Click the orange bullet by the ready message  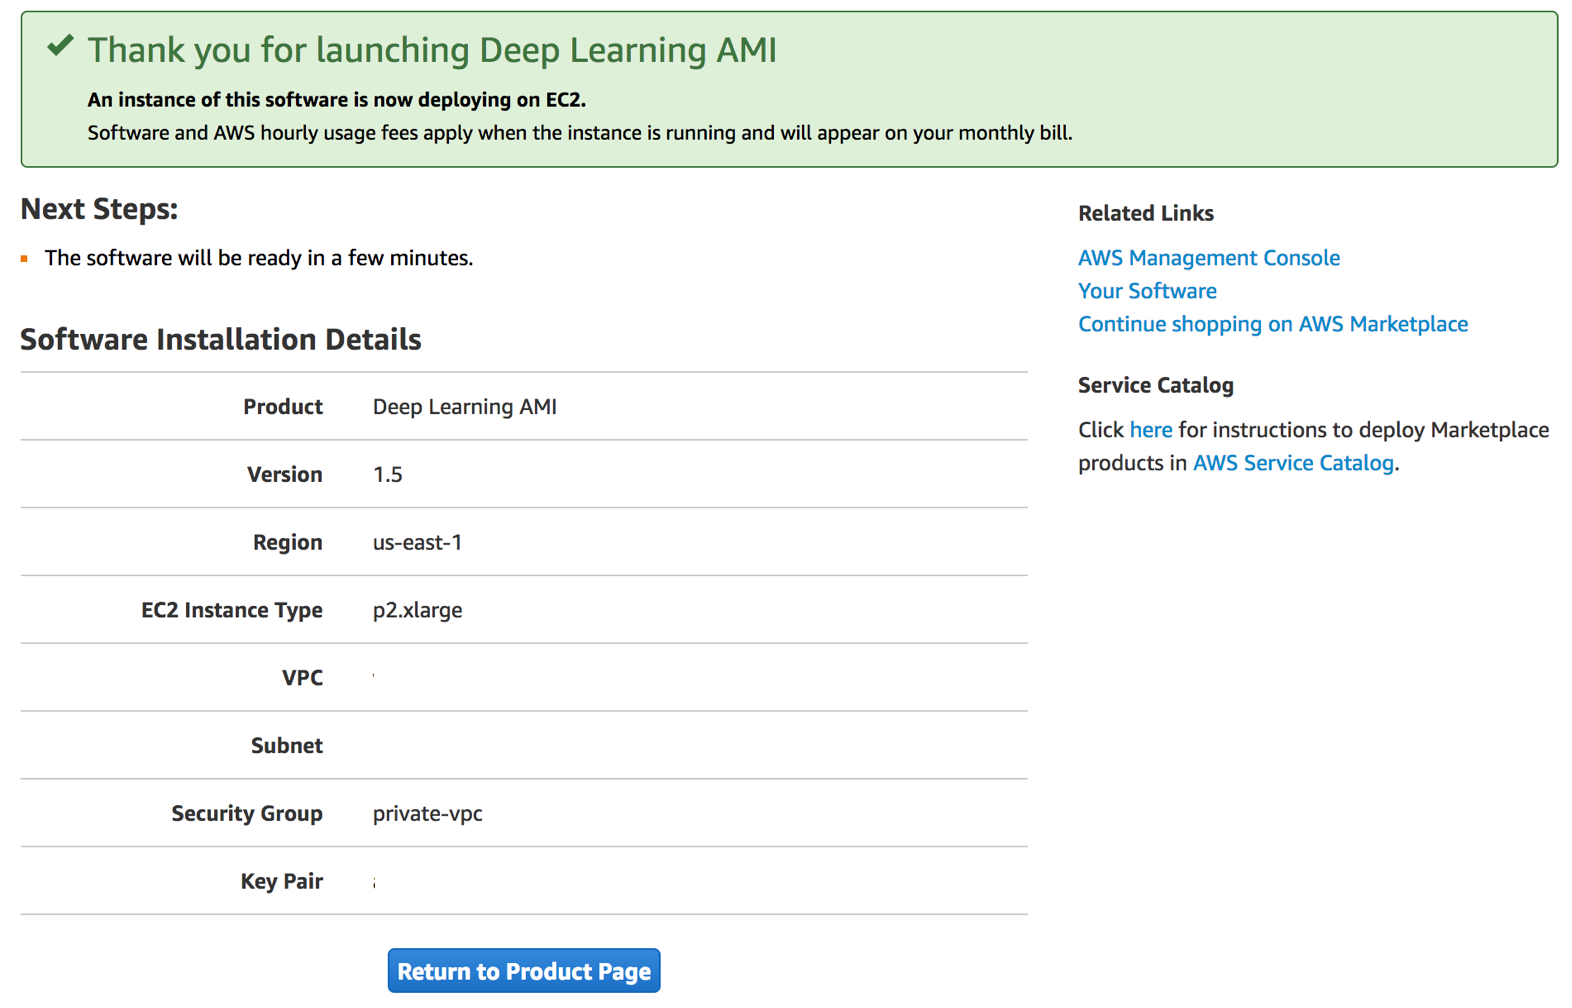point(25,258)
